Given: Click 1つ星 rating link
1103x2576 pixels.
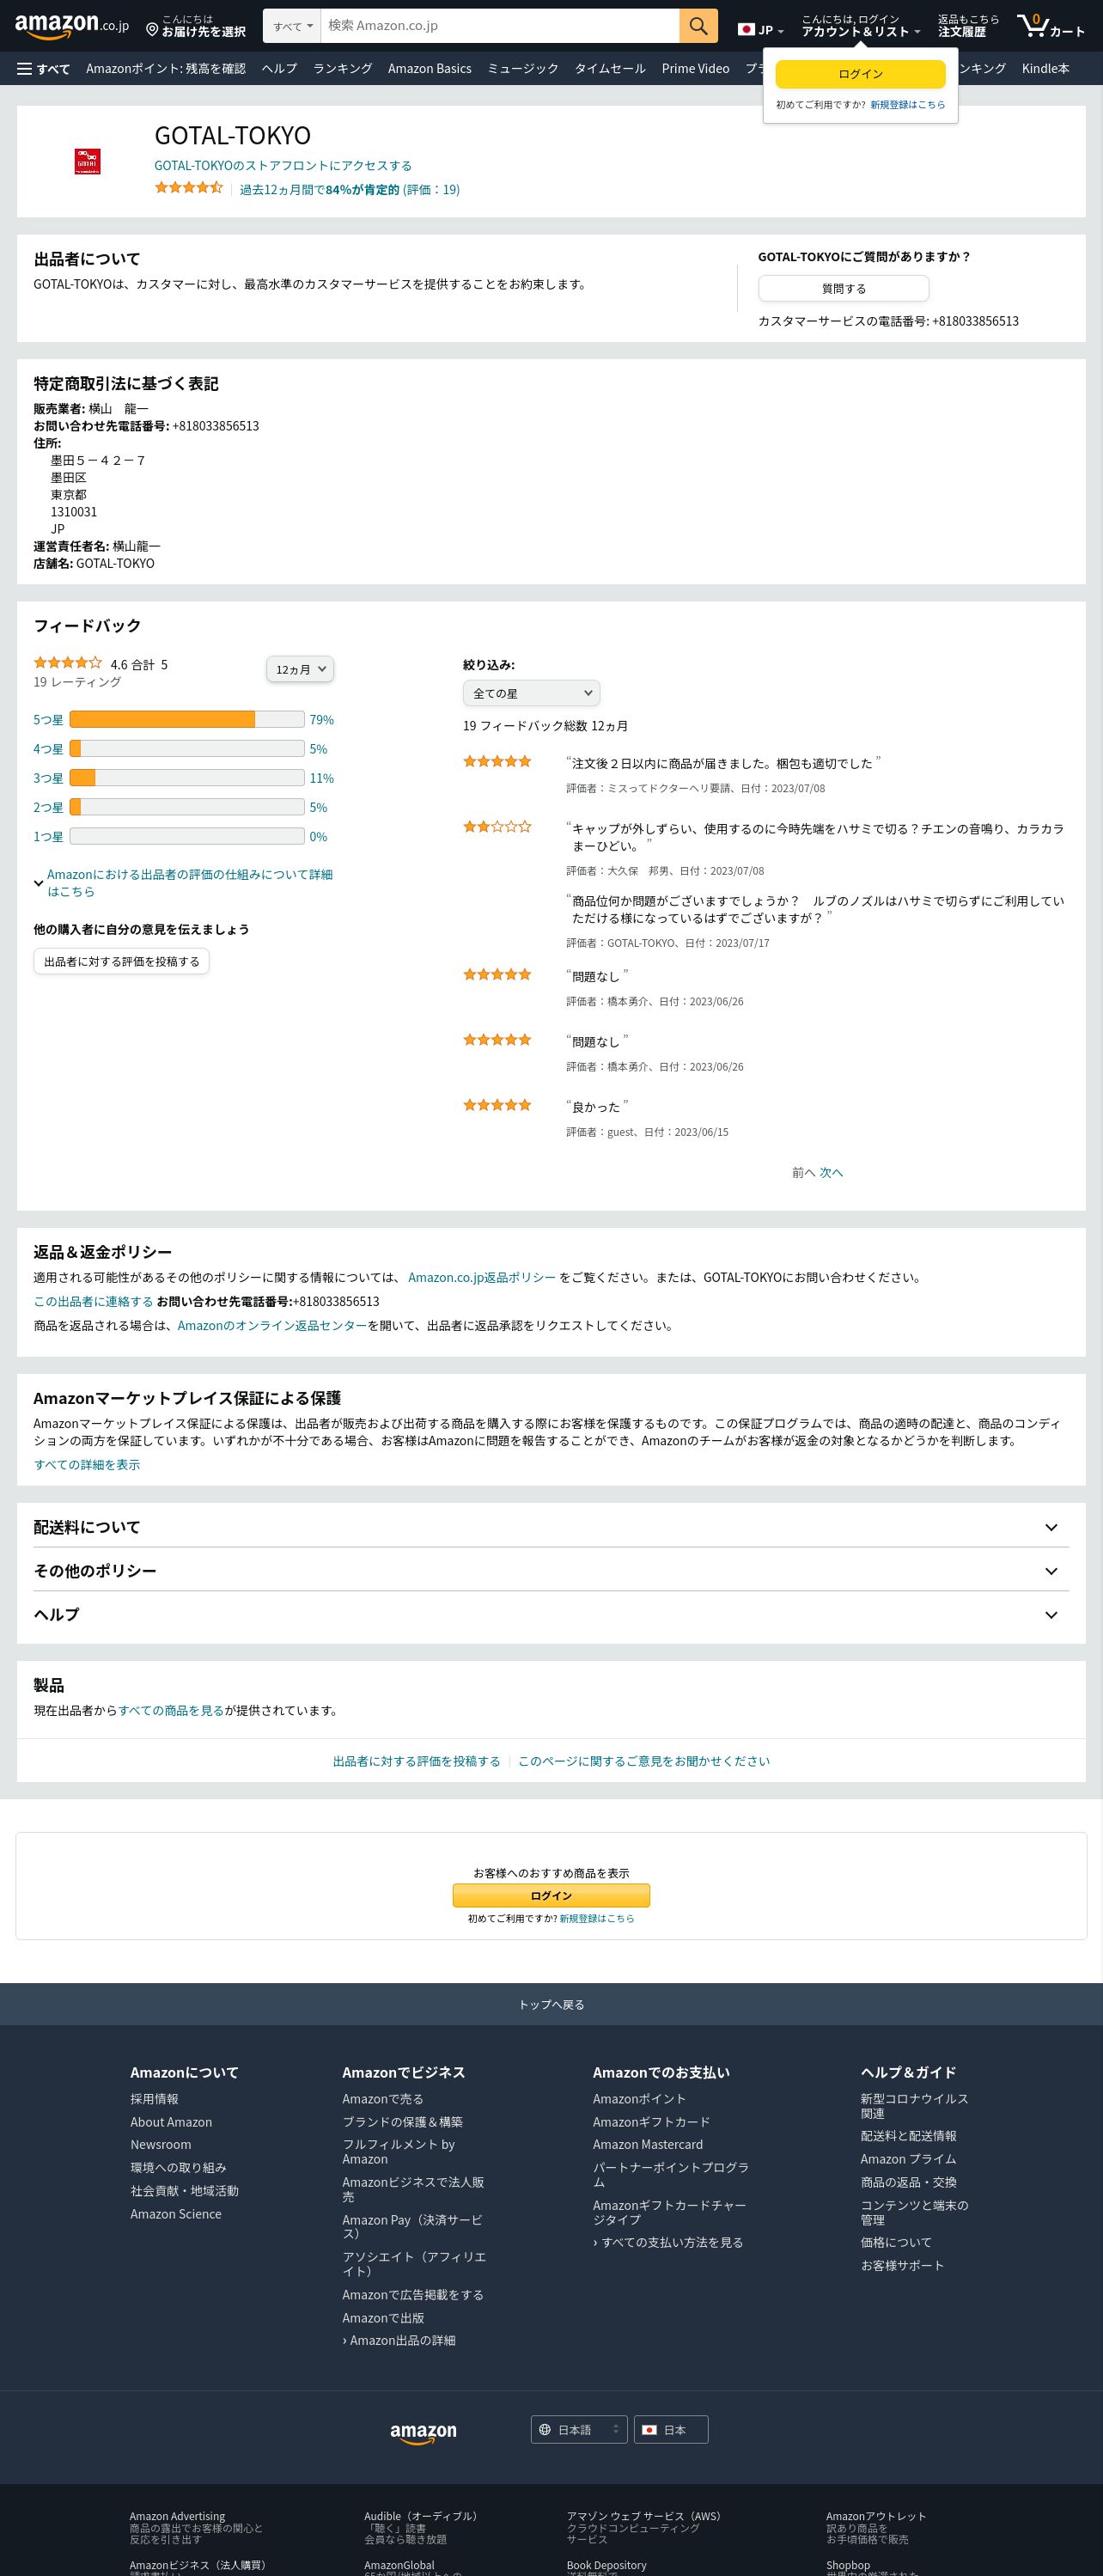Looking at the screenshot, I should [48, 837].
